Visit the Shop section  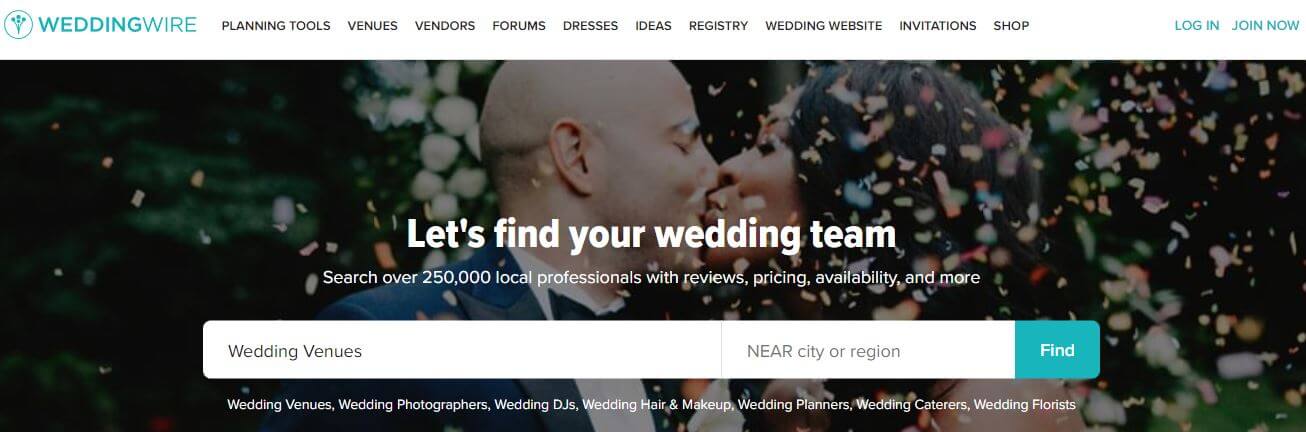(1011, 26)
